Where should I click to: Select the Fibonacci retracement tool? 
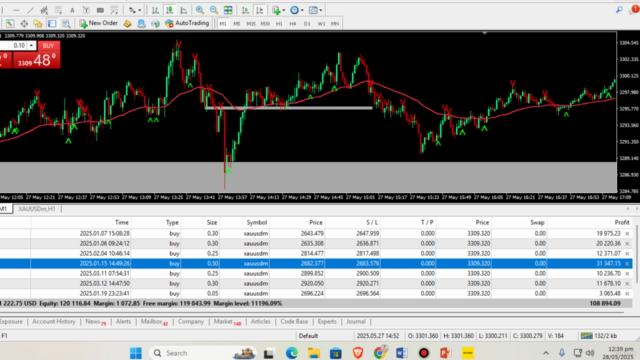[58, 10]
